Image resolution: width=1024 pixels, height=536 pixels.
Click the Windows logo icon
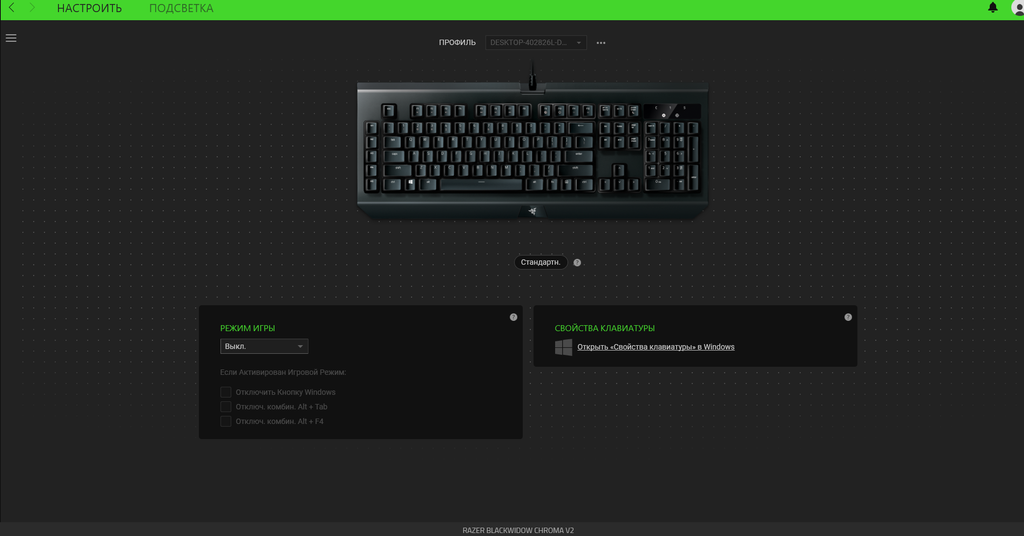(563, 347)
